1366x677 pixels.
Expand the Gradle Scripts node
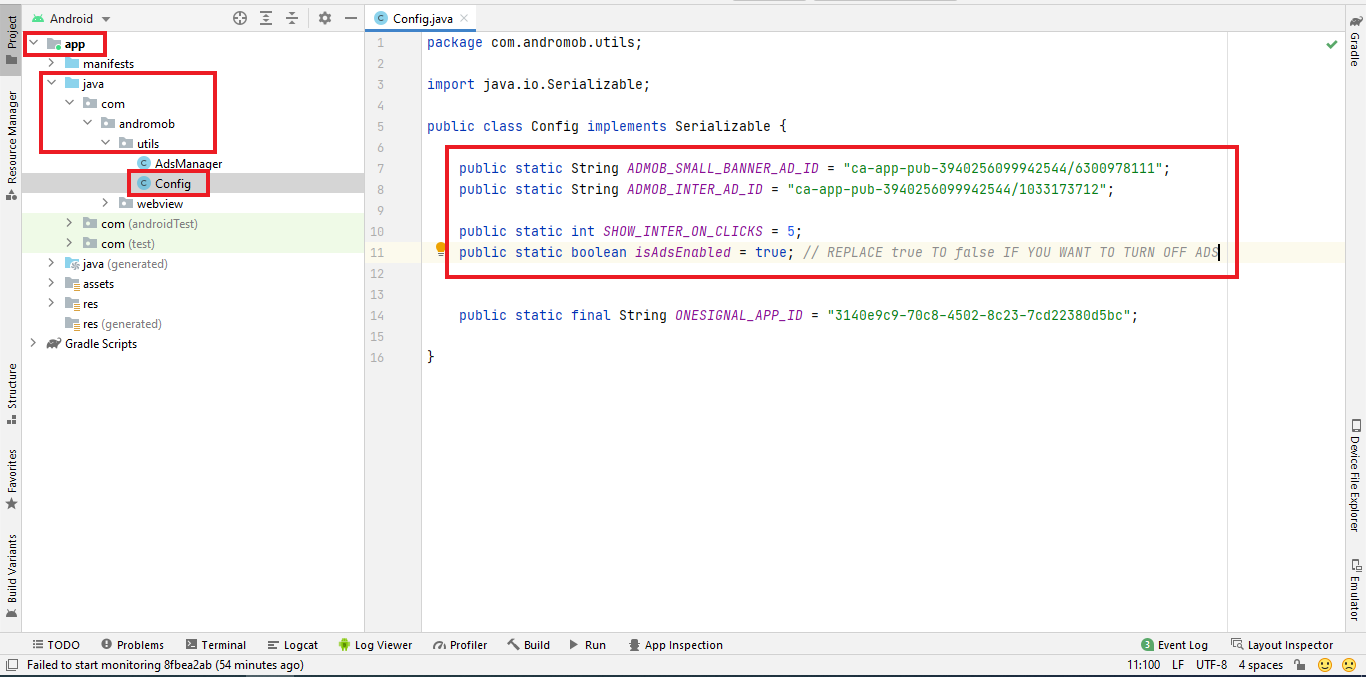[33, 344]
